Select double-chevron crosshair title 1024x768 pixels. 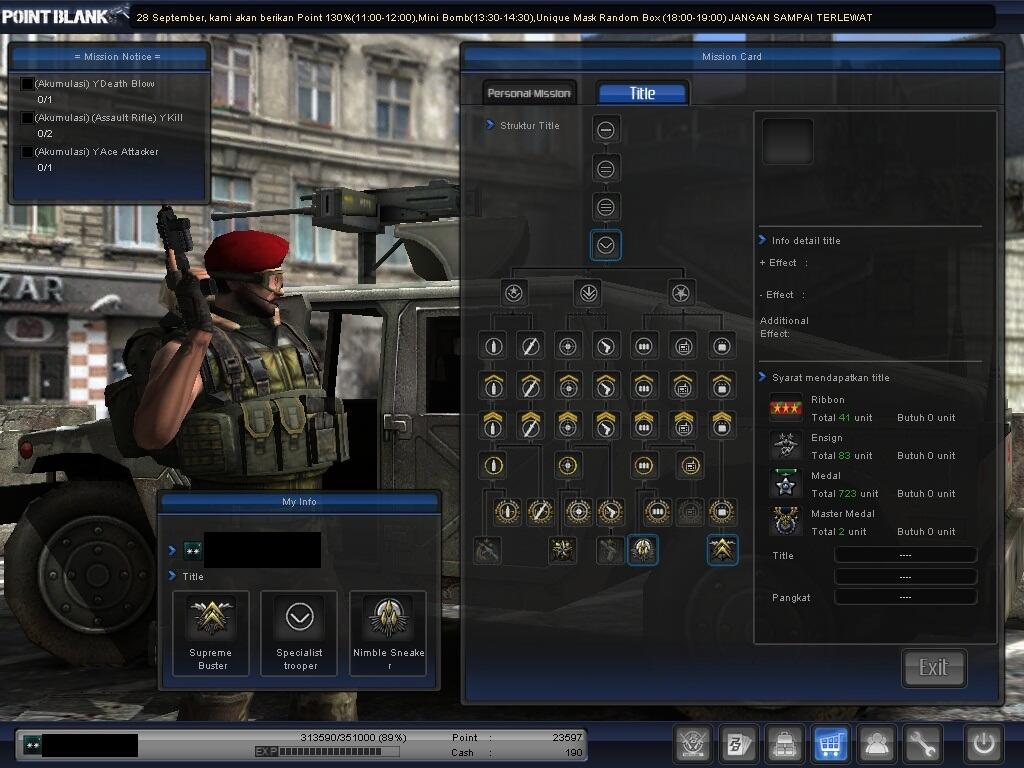coord(568,424)
